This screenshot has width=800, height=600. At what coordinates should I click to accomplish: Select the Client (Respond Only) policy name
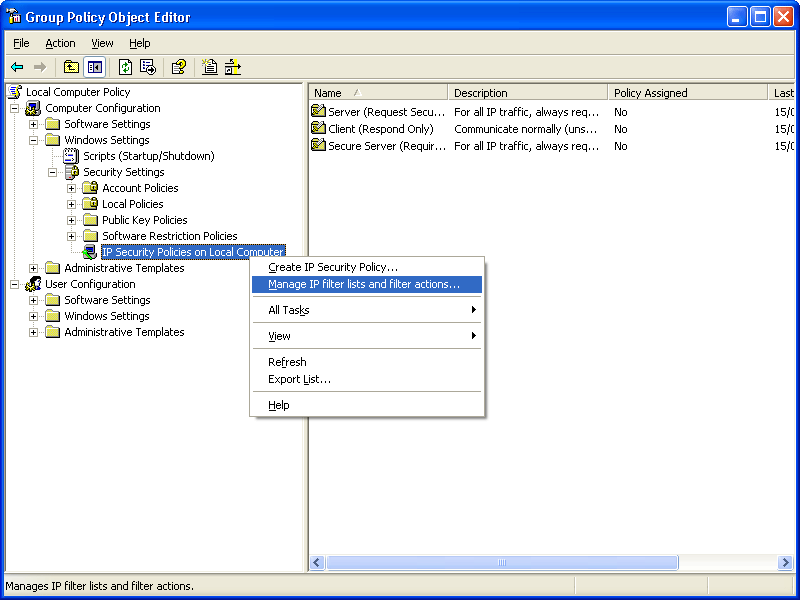(381, 129)
